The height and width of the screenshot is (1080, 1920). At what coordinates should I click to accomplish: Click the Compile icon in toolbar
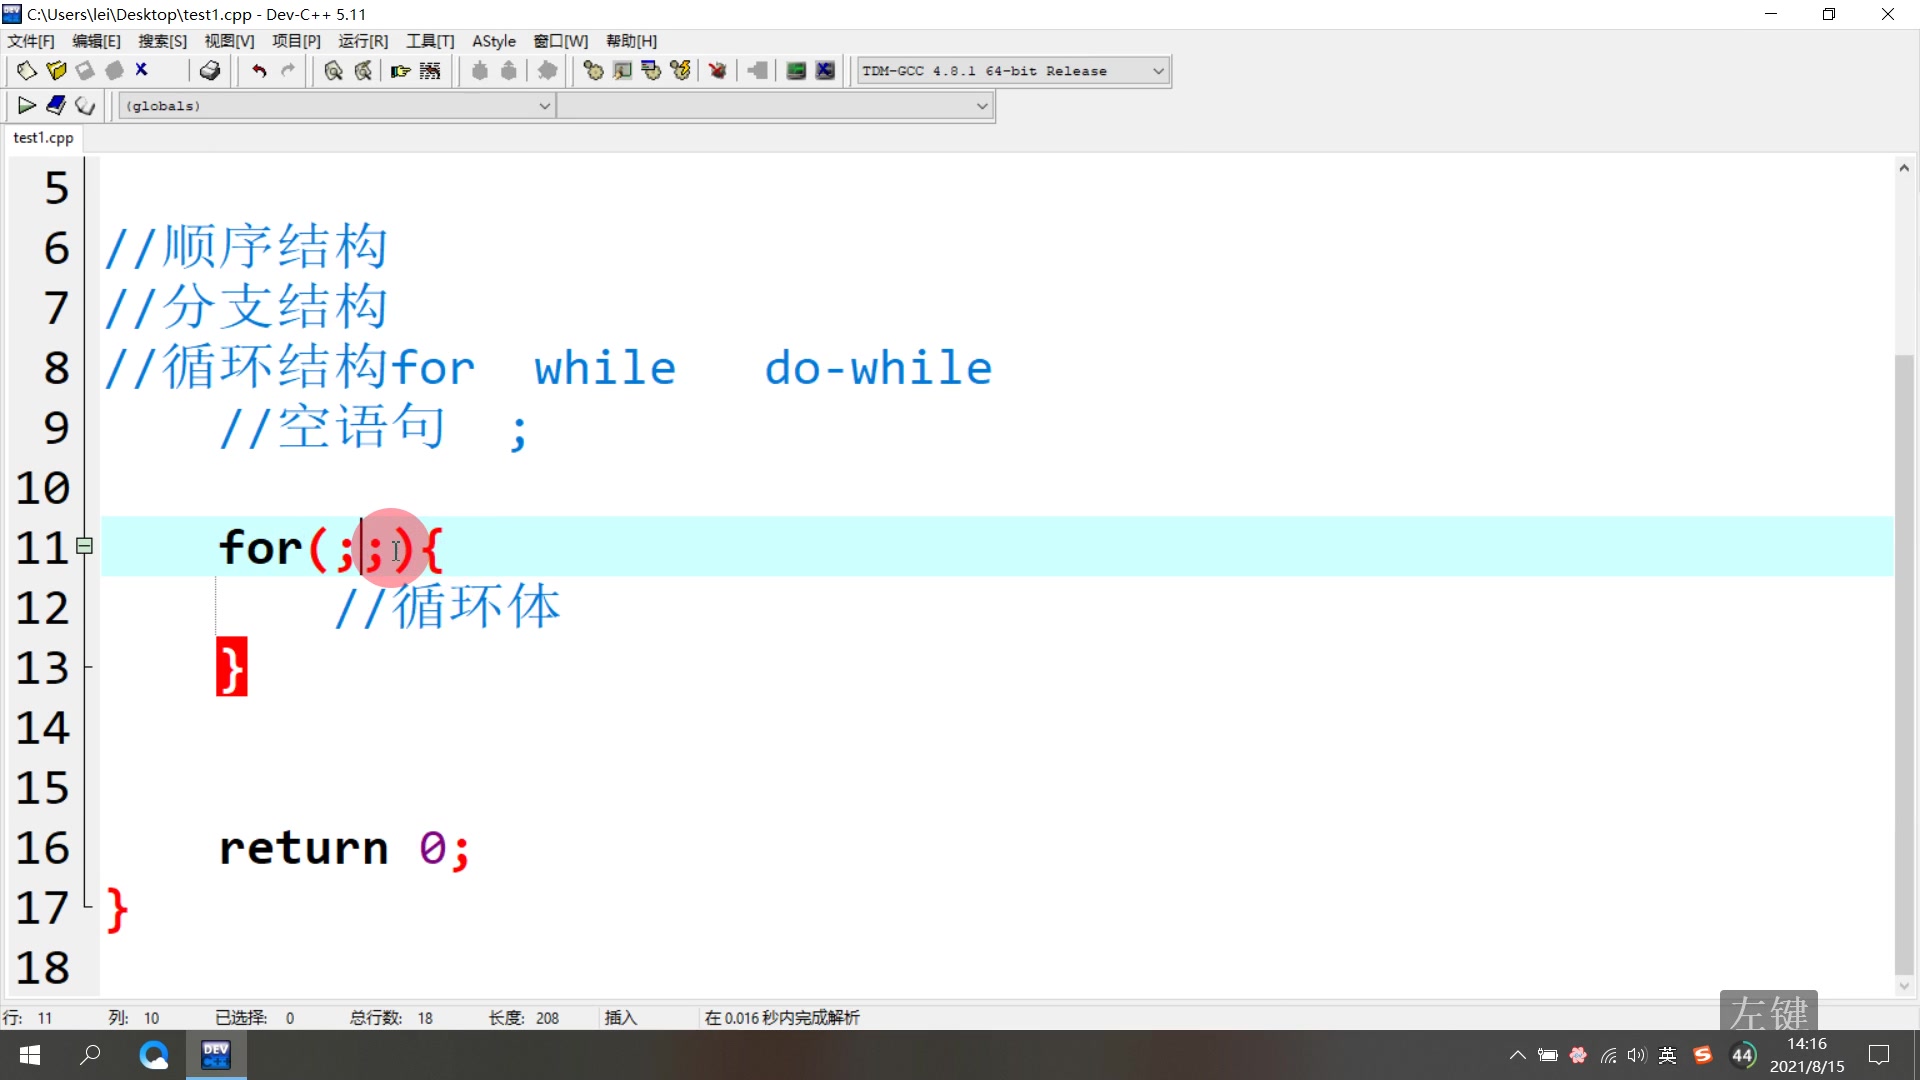(592, 71)
